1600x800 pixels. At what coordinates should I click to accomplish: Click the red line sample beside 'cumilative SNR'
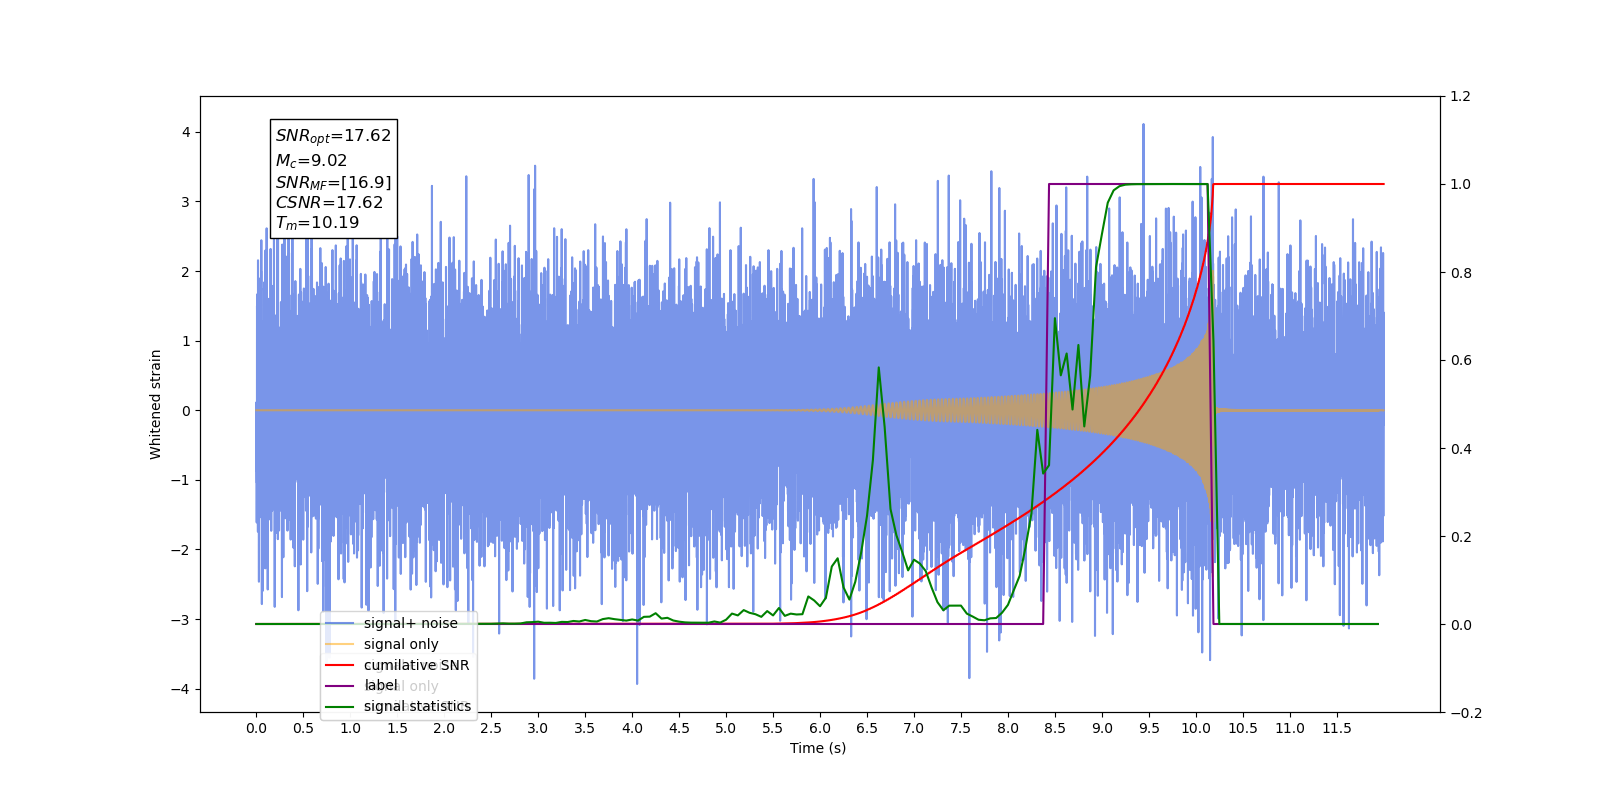tap(340, 665)
